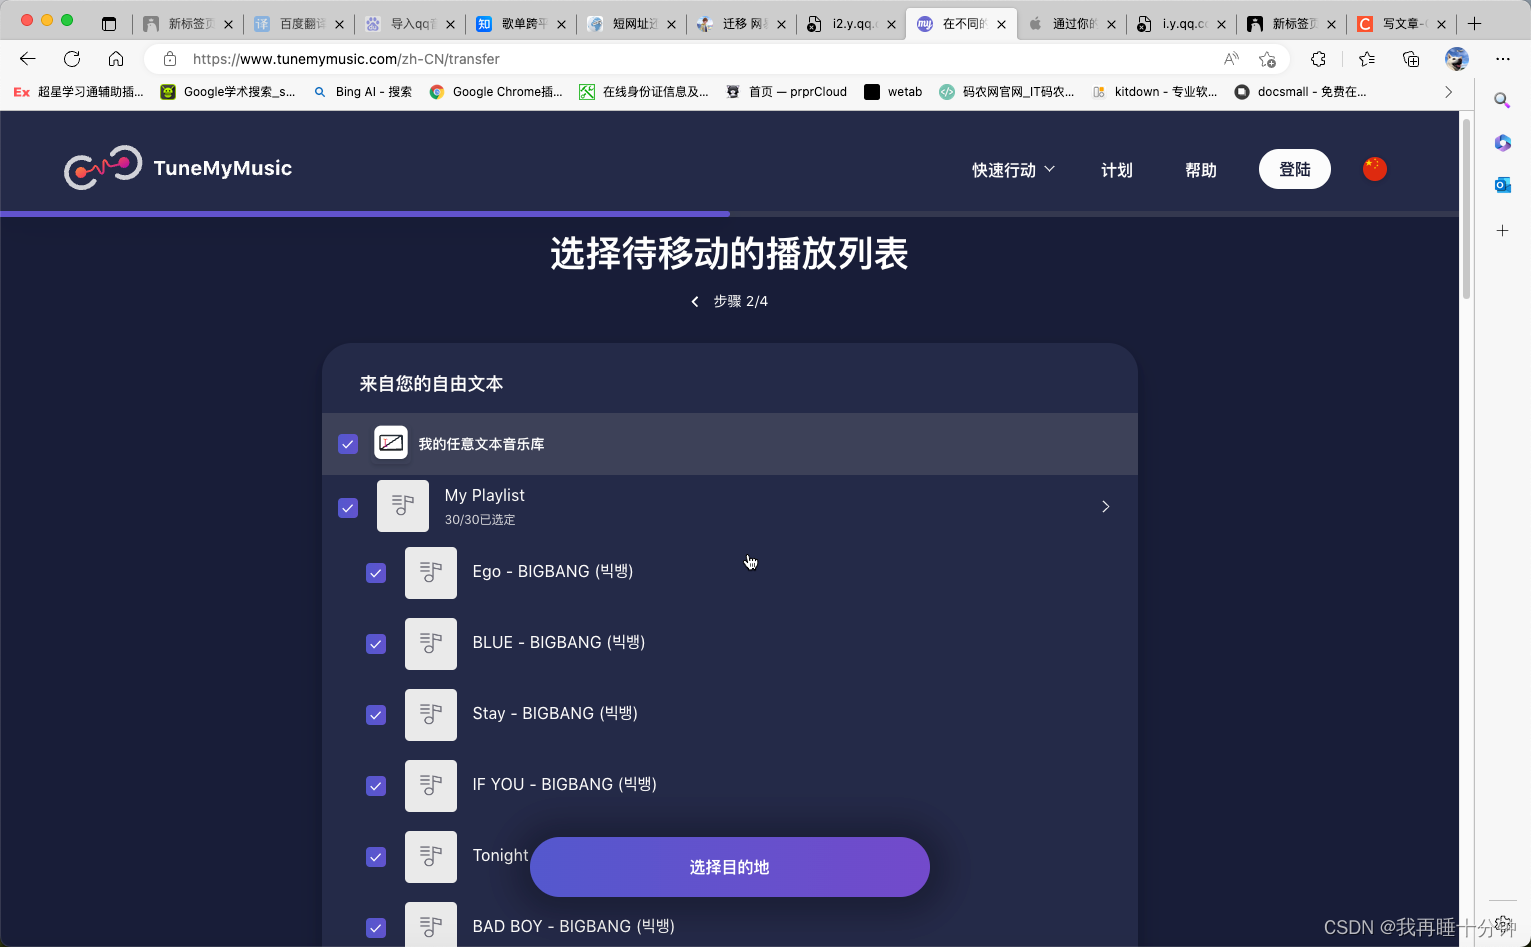Screen dimensions: 1531x947
Task: Click the page vertical scrollbar
Action: click(1466, 210)
